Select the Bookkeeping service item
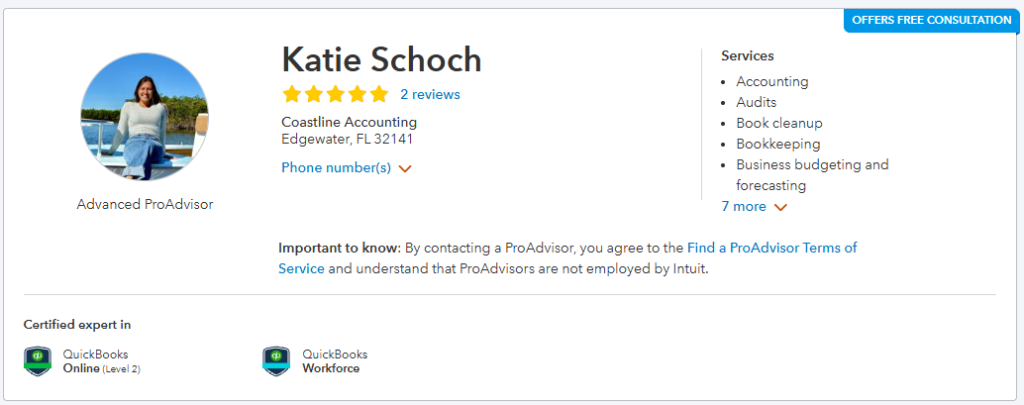 coord(778,144)
